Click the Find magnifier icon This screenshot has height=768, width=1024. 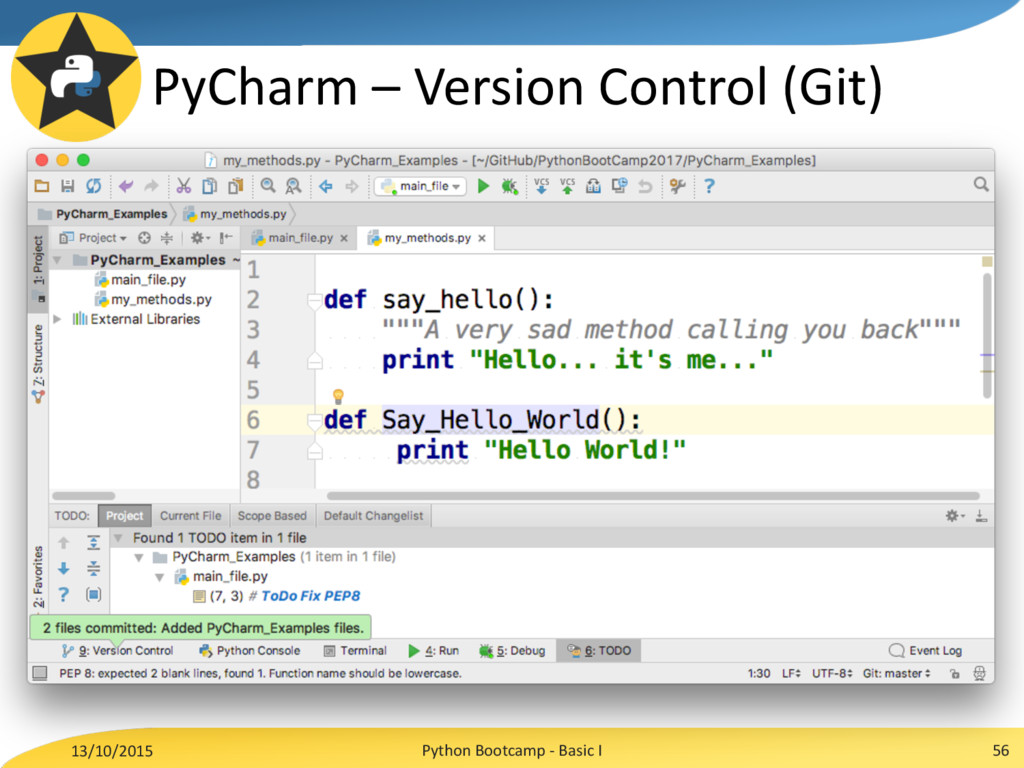click(x=268, y=186)
